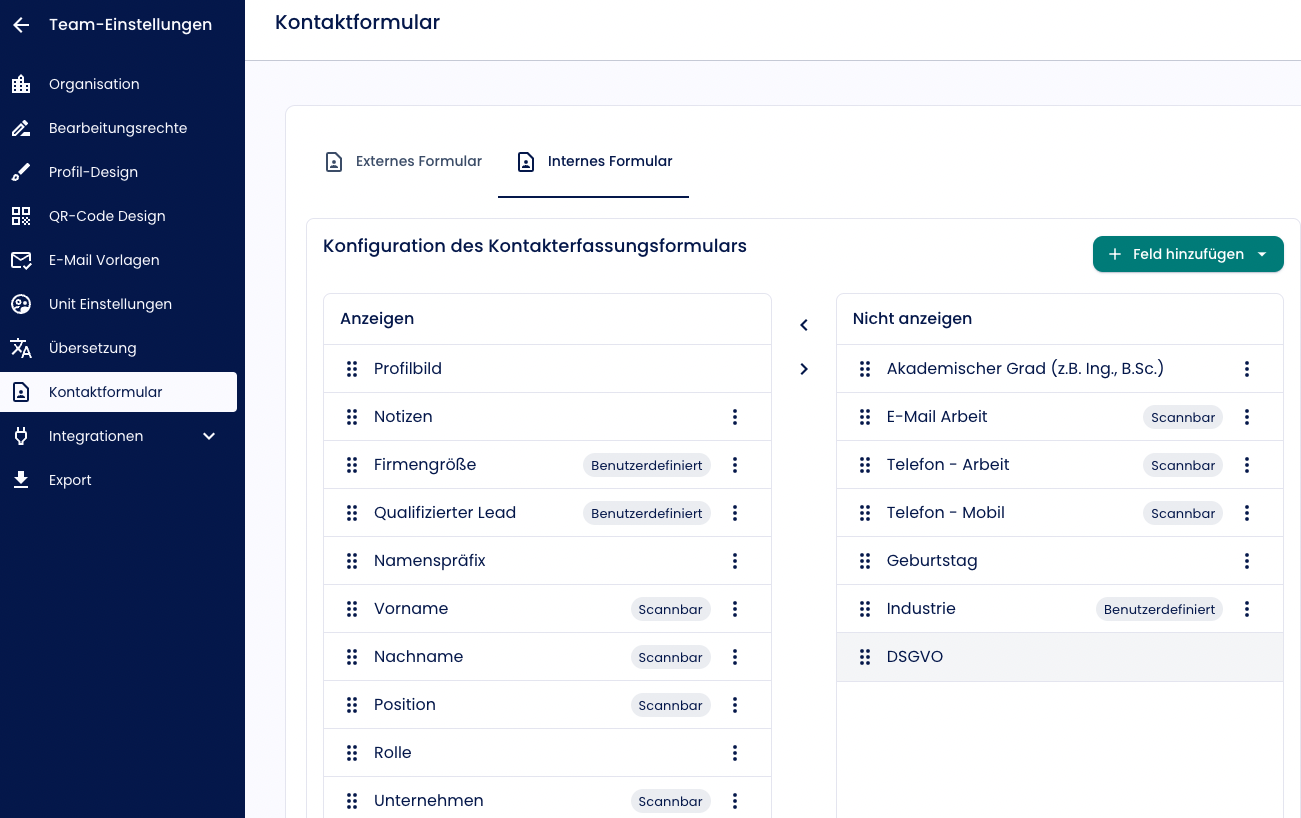
Task: Expand the Integrationen chevron
Action: pos(209,436)
